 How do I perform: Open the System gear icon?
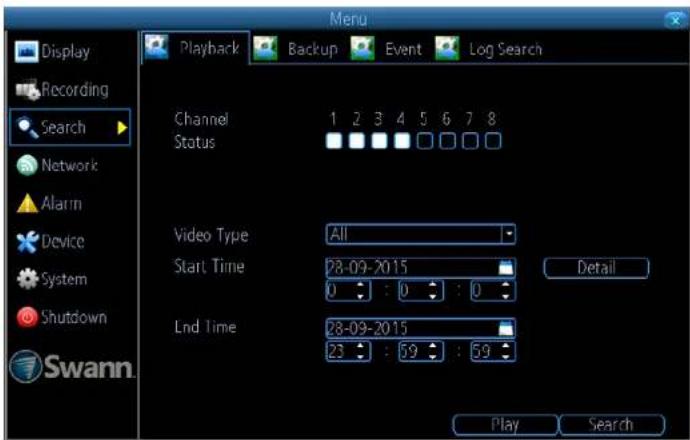pos(27,279)
